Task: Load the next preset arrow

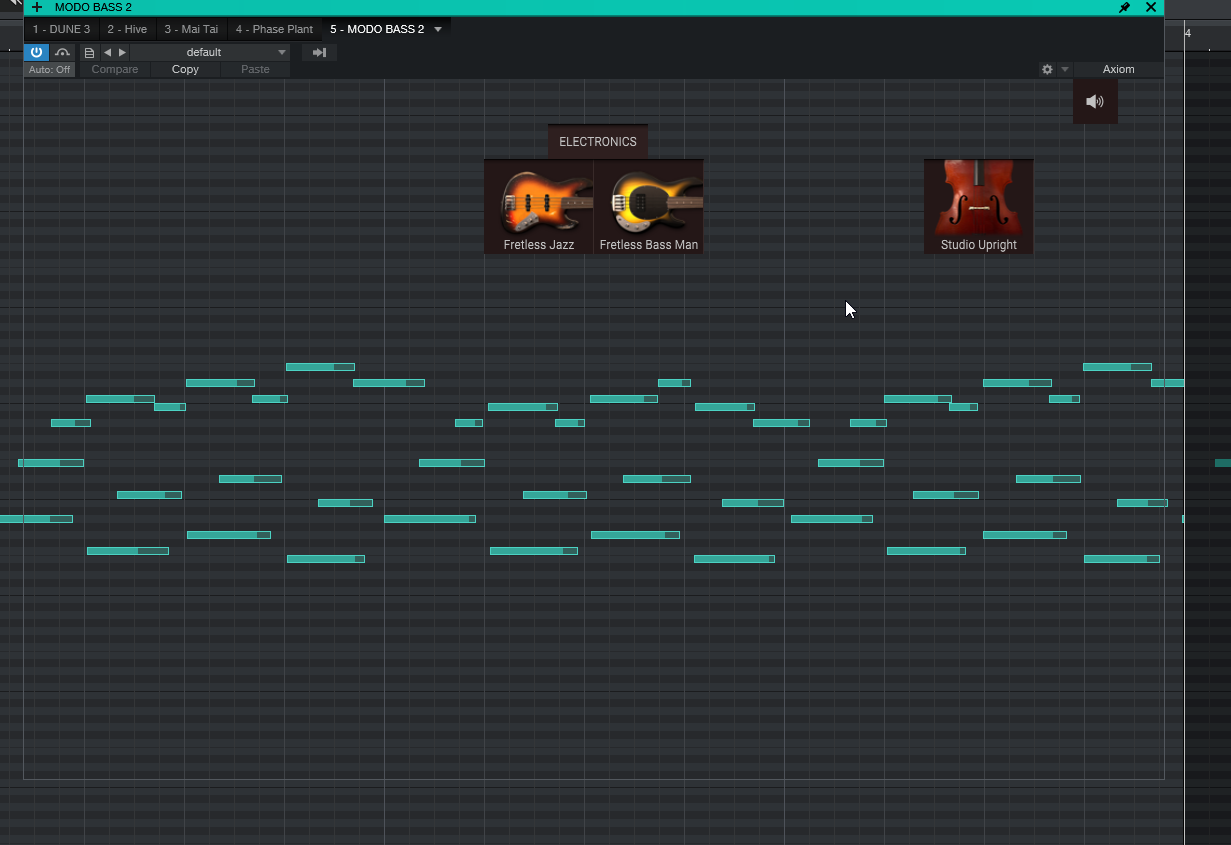Action: (122, 52)
